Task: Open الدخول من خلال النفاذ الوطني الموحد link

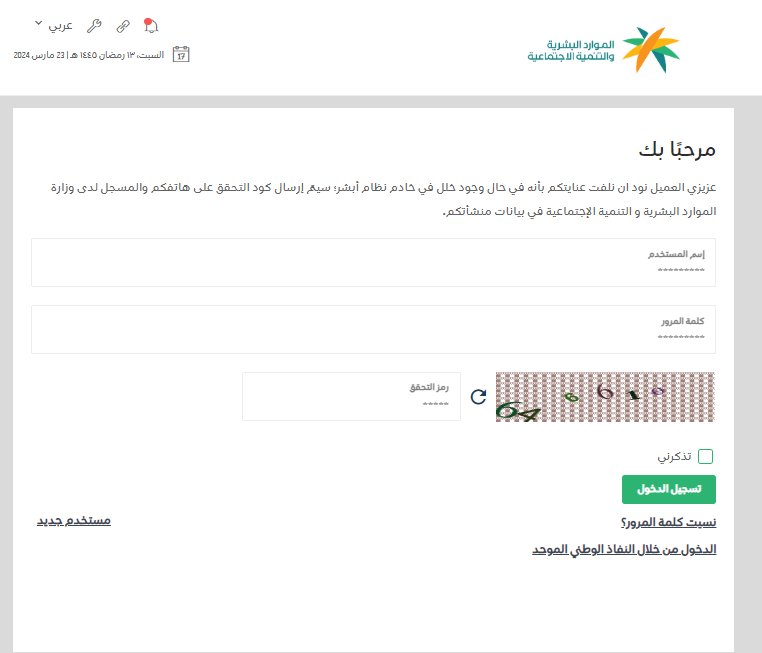Action: 624,550
